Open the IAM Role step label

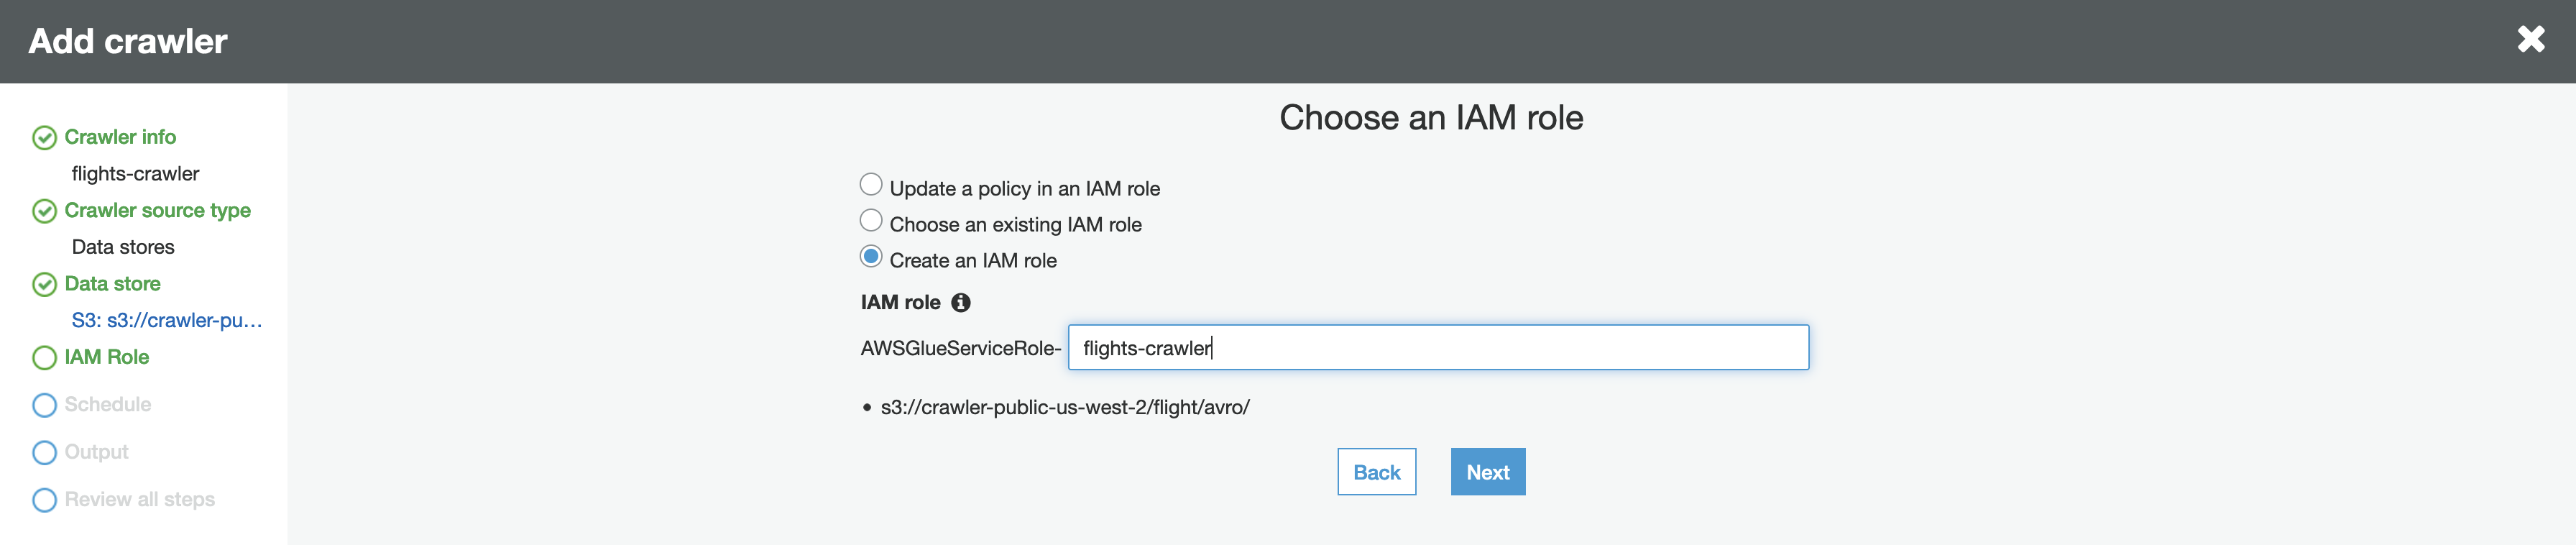click(x=106, y=357)
